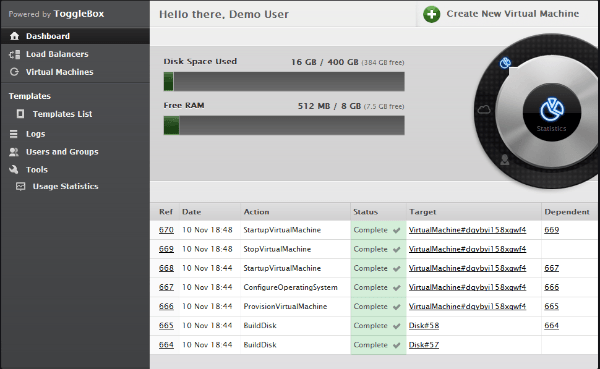
Task: Open transaction Ref 670
Action: (x=166, y=230)
